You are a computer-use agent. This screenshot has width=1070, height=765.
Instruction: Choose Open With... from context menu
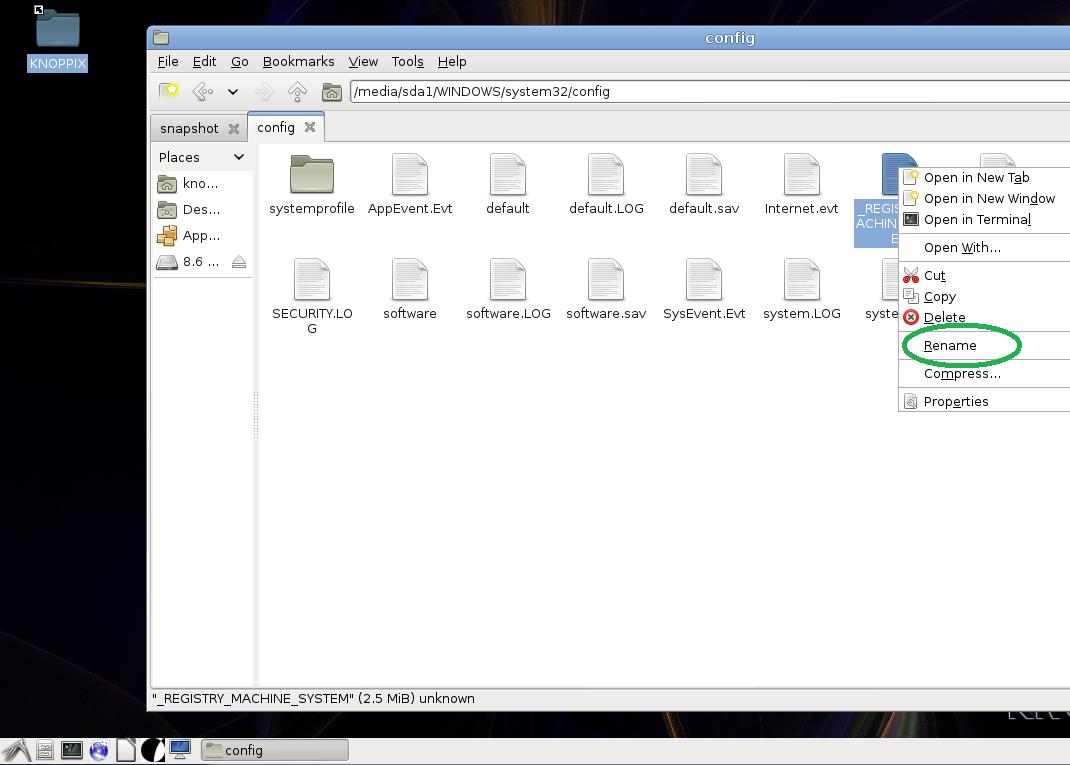[984, 248]
